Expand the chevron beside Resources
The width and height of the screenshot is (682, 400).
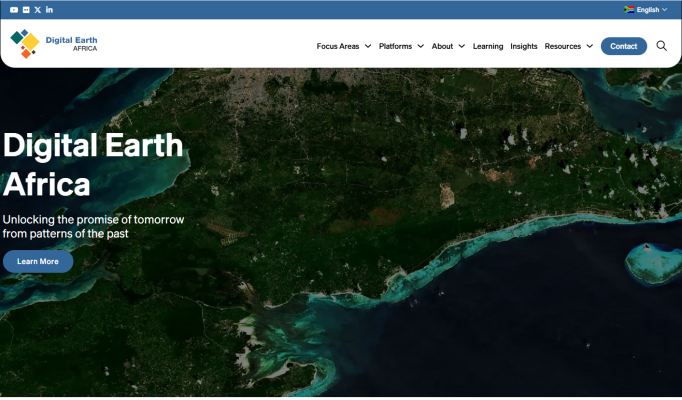[x=590, y=46]
